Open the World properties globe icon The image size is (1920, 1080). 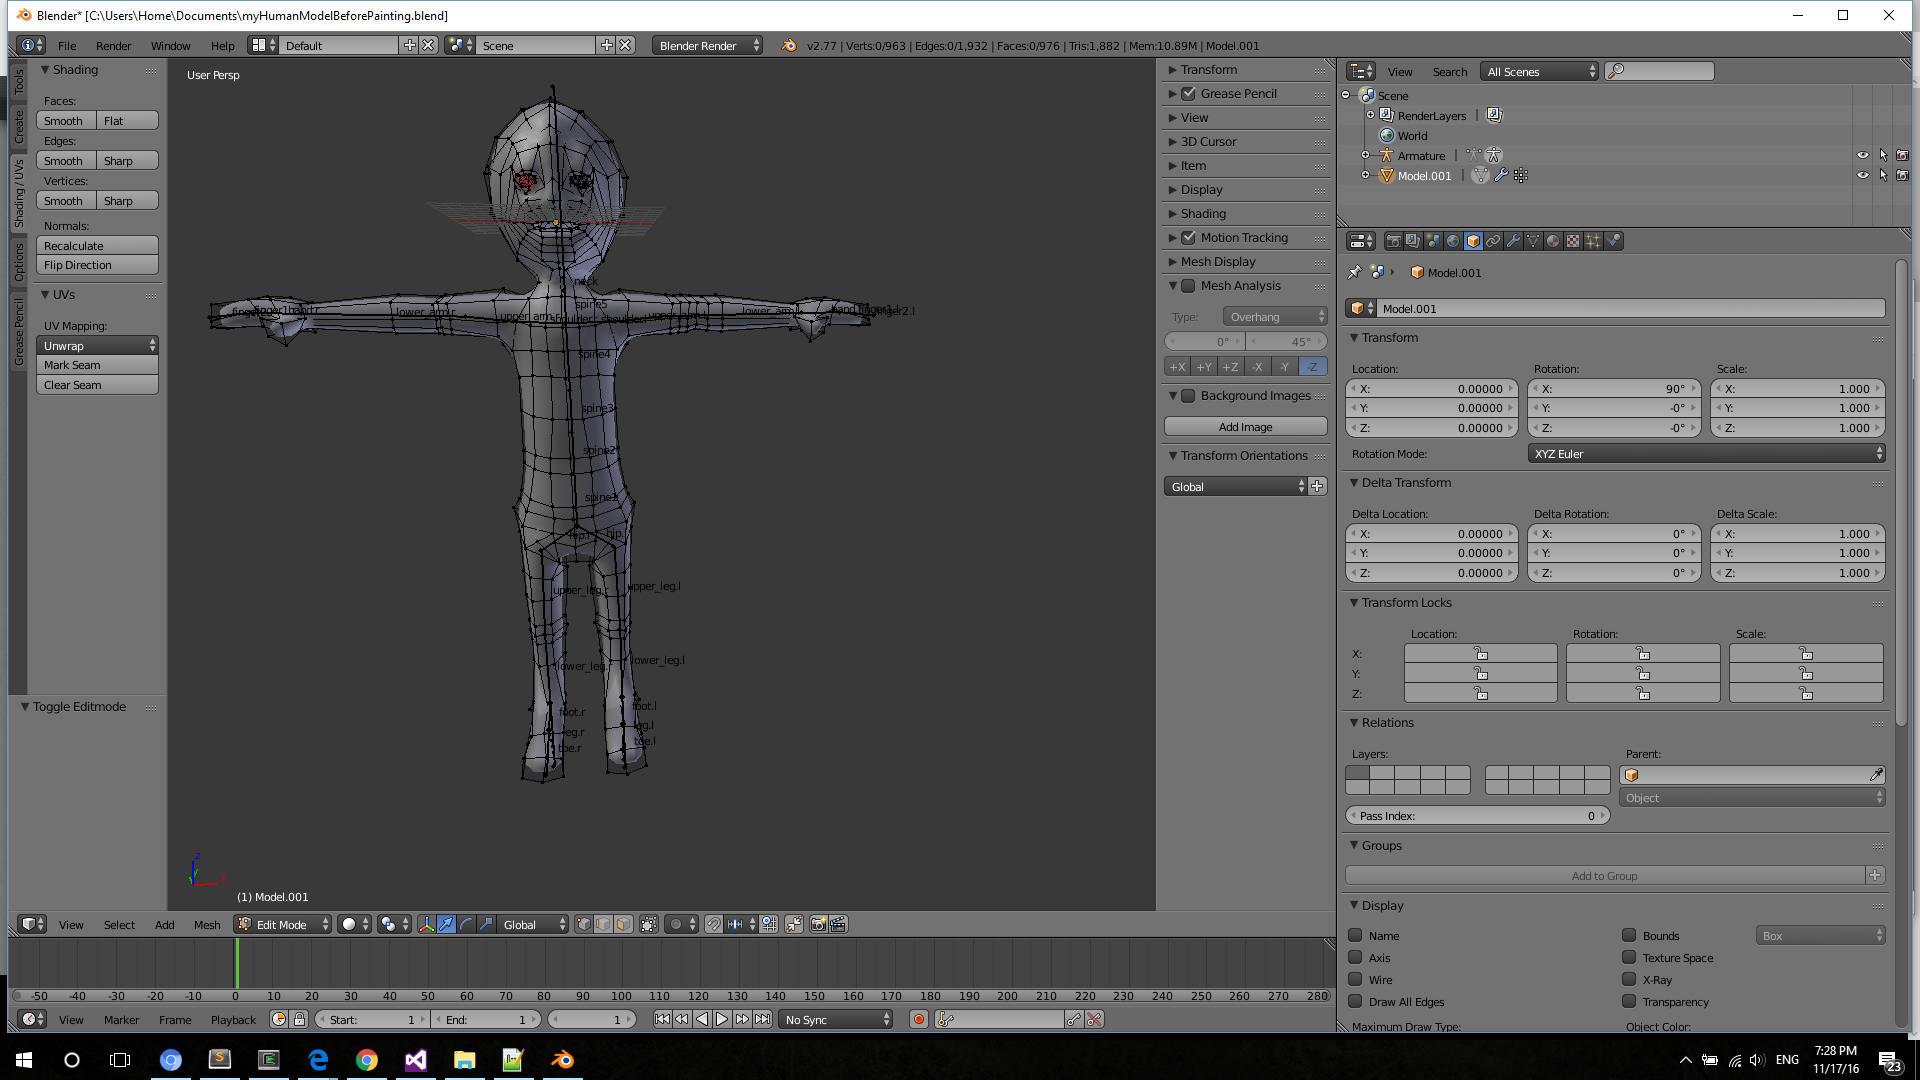[1453, 241]
